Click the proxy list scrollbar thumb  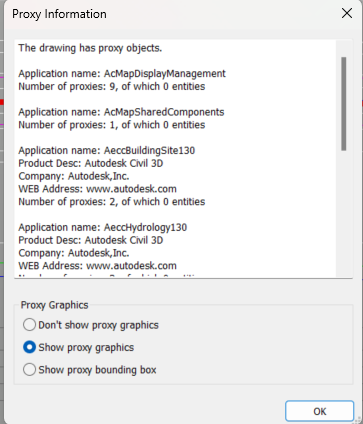coord(344,104)
